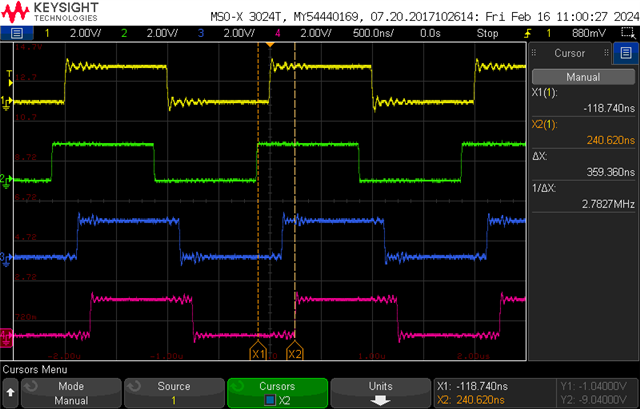Click the trigger time reference triangle
Image resolution: width=640 pixels, height=409 pixels.
tap(270, 44)
